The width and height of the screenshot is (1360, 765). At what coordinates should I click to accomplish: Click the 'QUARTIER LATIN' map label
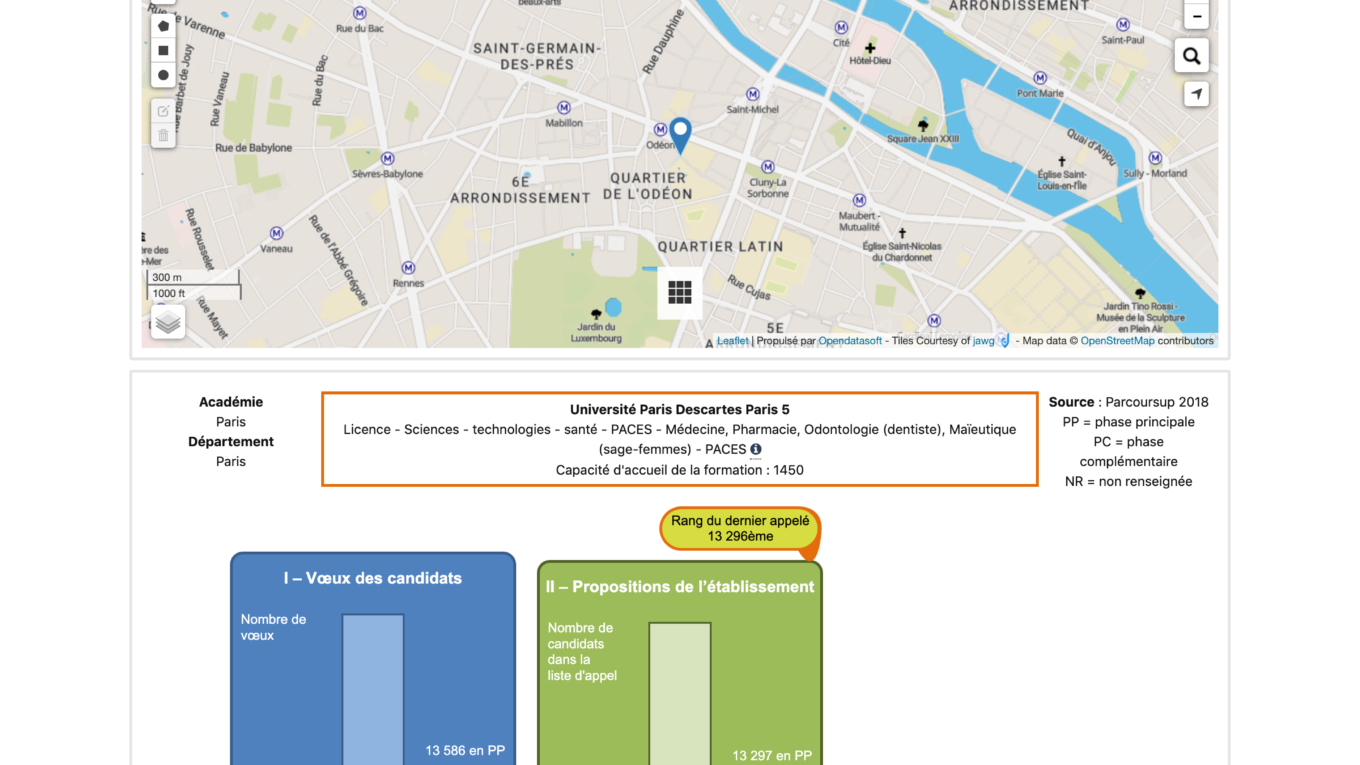click(720, 246)
